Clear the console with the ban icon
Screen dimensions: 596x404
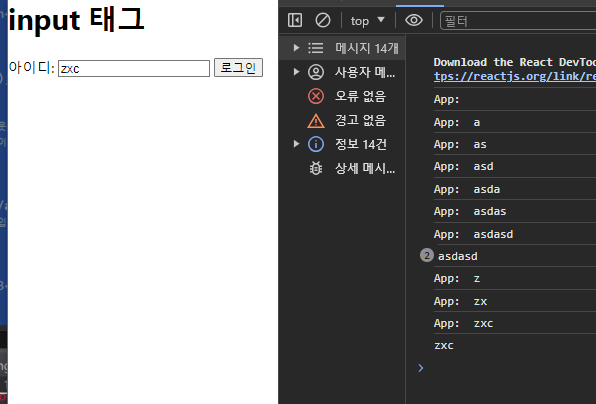pos(323,20)
